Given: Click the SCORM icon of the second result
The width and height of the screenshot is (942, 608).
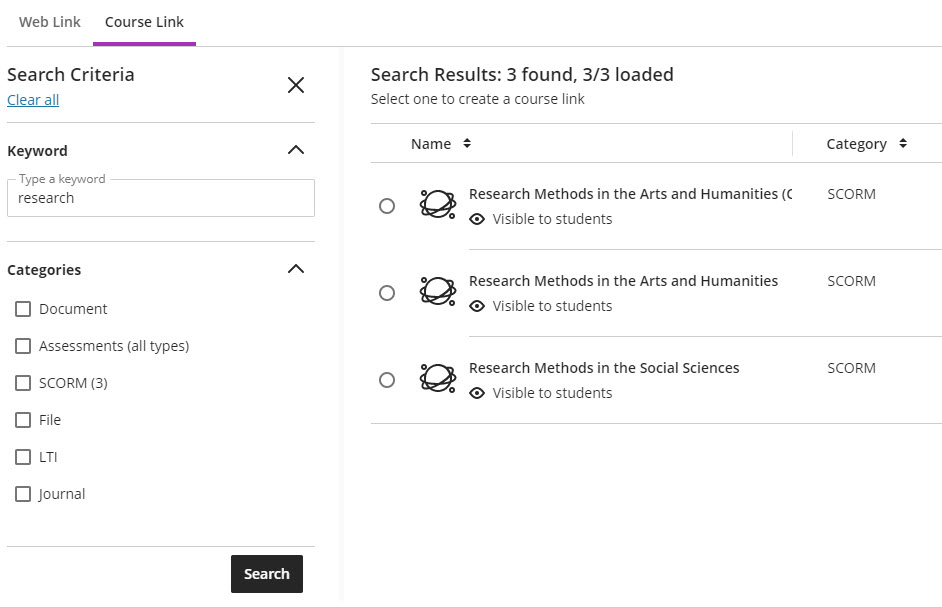Looking at the screenshot, I should click(438, 291).
